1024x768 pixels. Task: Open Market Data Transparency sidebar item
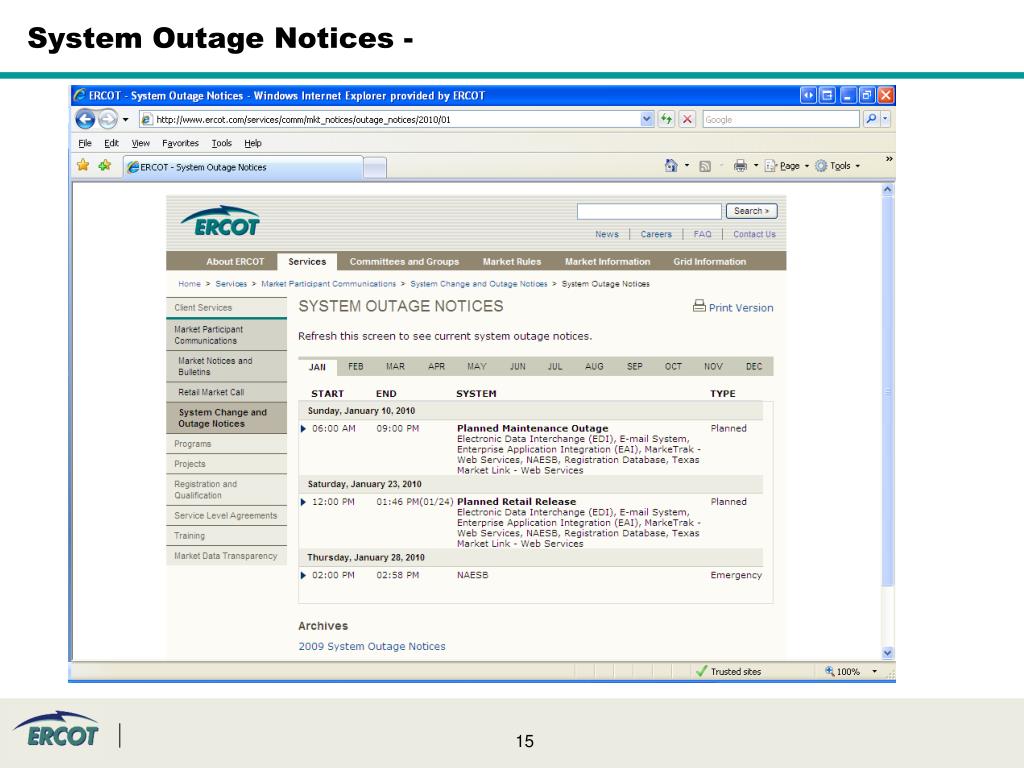[226, 556]
